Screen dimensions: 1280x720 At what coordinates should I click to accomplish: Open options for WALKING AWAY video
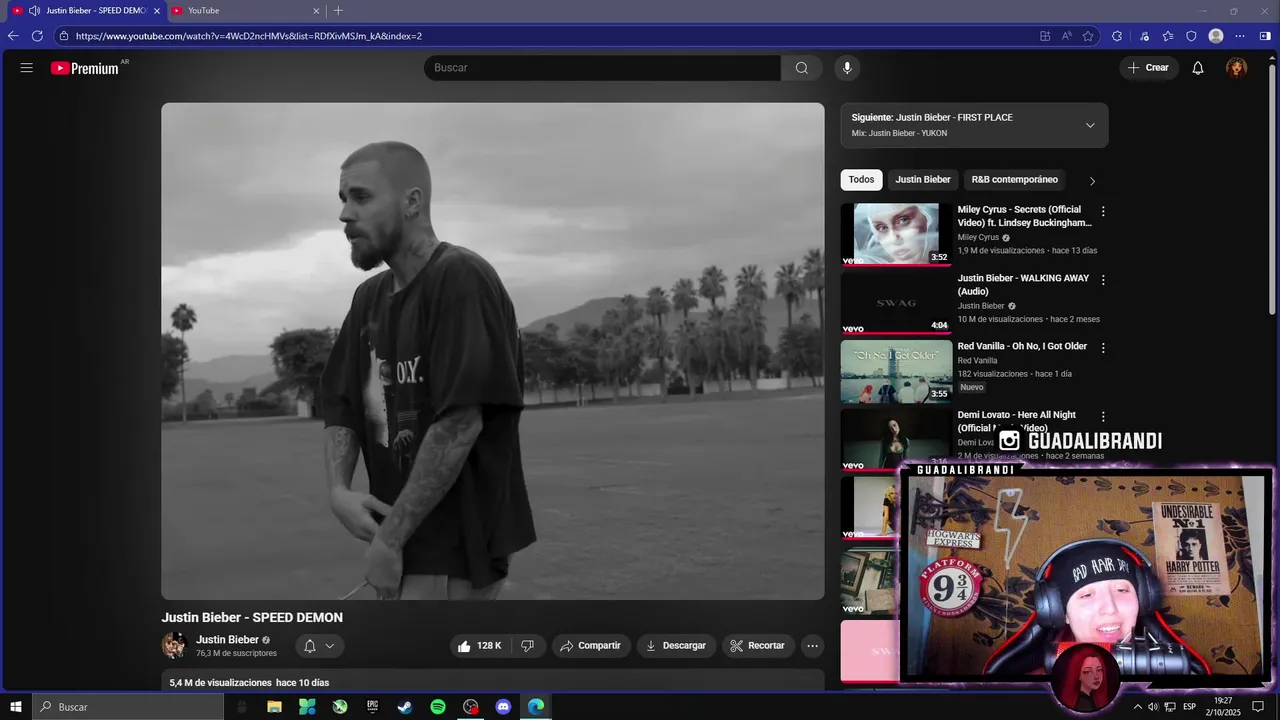(x=1103, y=280)
